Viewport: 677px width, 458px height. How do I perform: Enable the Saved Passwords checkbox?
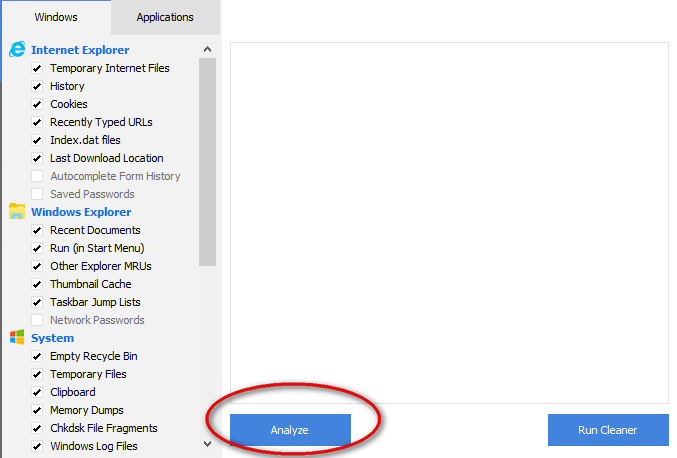(37, 194)
